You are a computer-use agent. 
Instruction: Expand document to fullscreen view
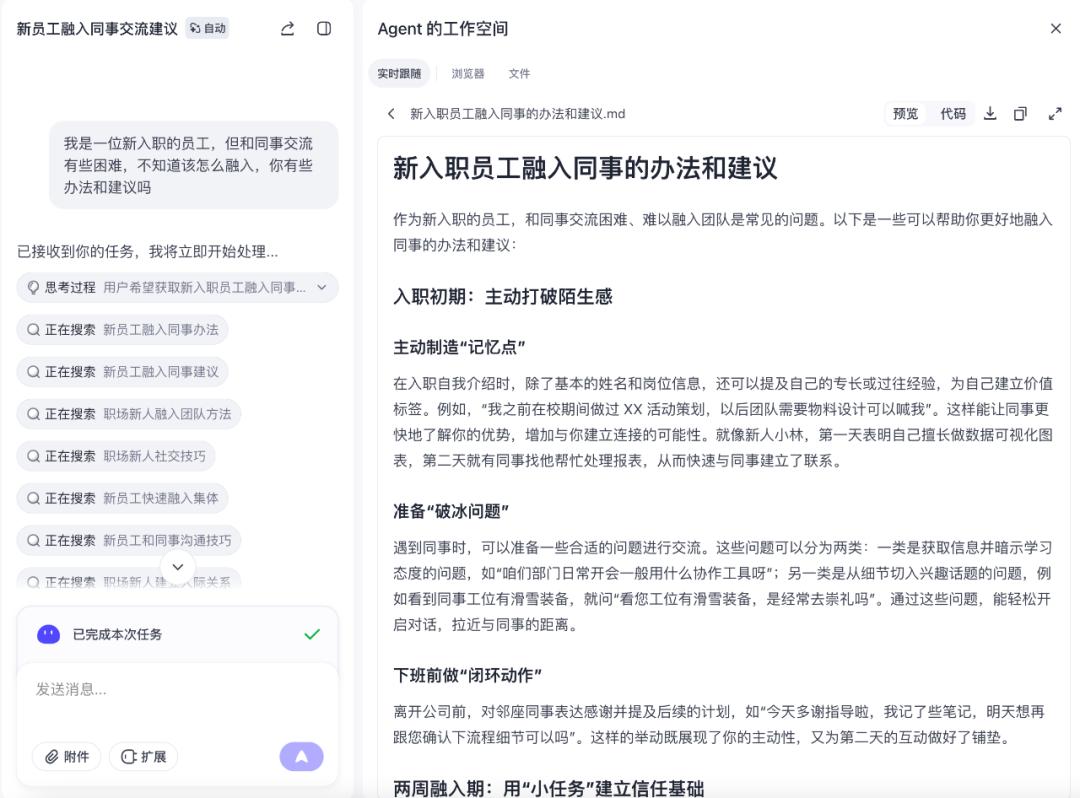pyautogui.click(x=1055, y=114)
